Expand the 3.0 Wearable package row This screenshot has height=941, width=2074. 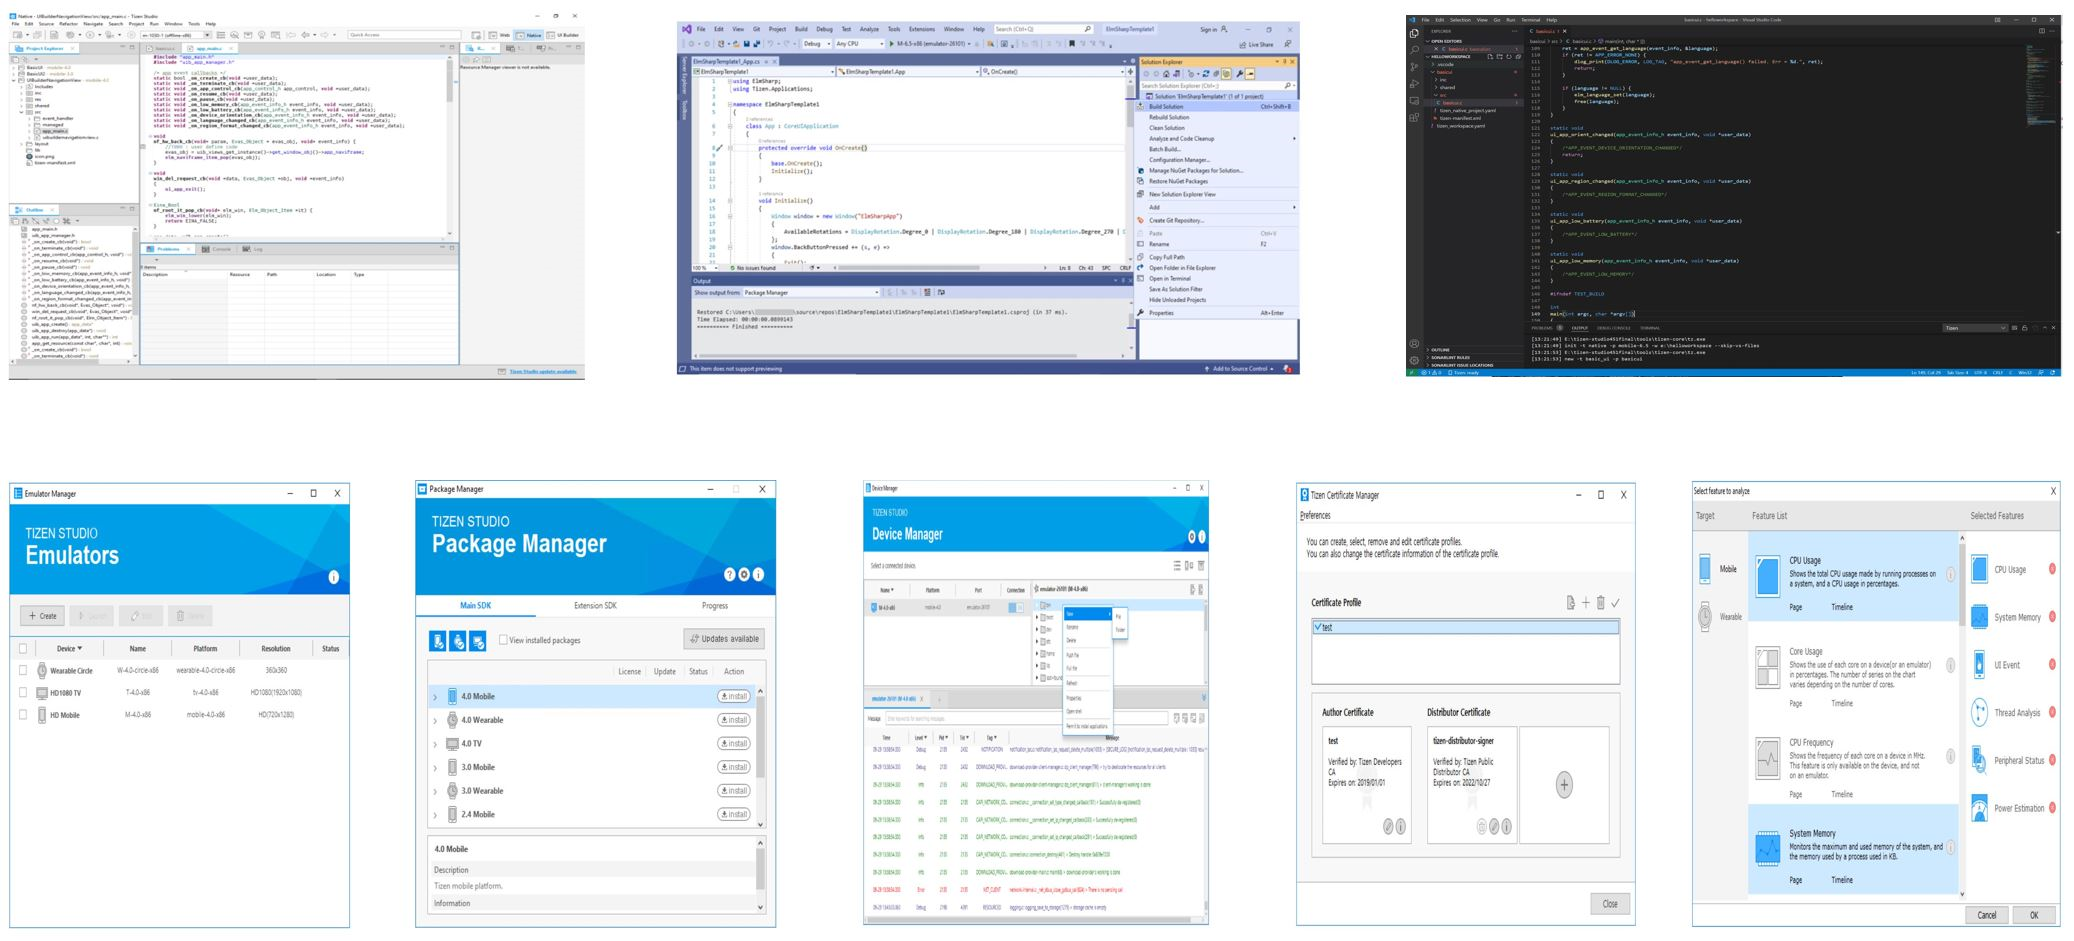(435, 791)
